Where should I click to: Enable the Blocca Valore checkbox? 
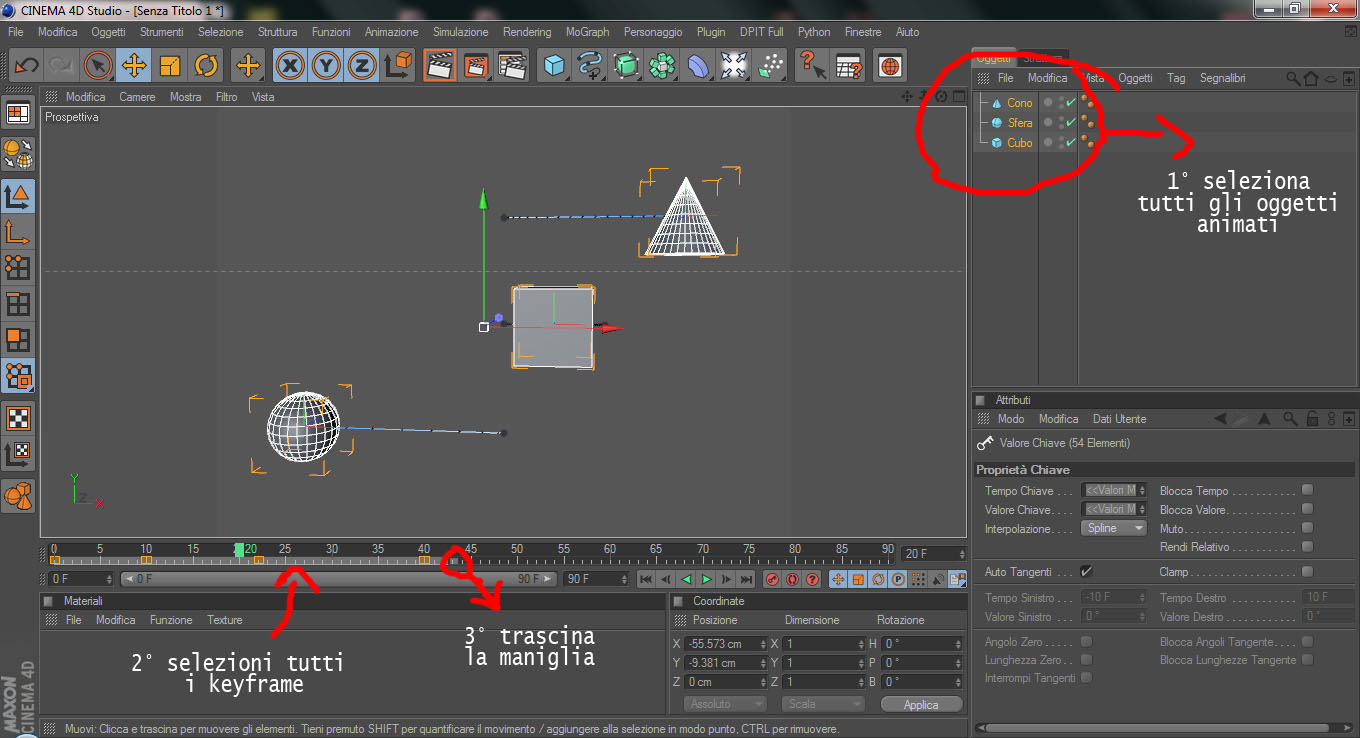[1307, 509]
